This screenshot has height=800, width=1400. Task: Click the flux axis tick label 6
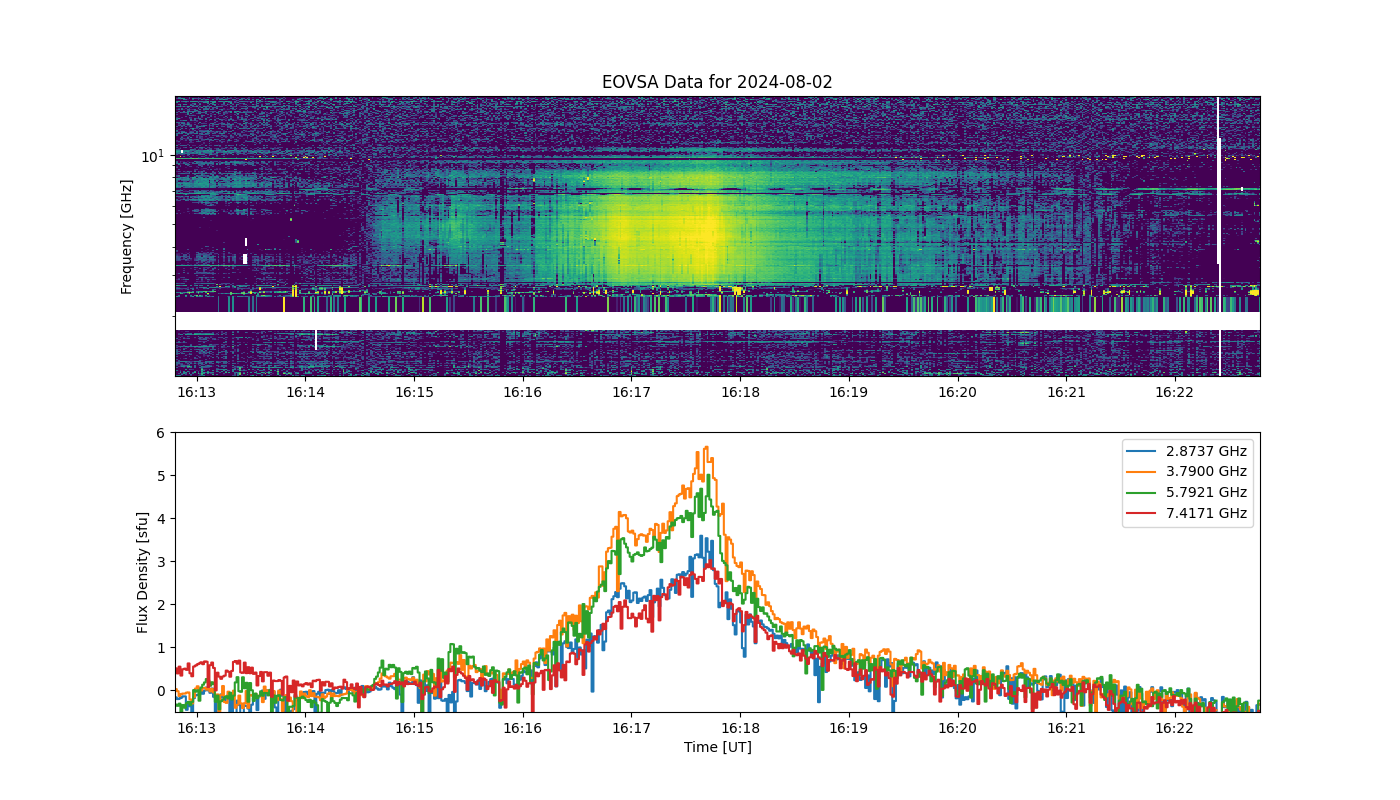pos(160,433)
